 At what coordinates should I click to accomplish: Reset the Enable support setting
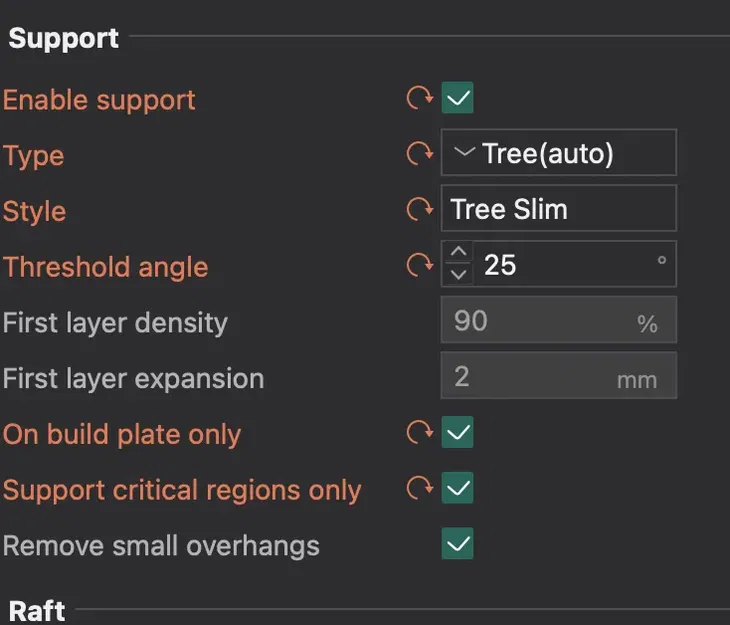(x=417, y=99)
